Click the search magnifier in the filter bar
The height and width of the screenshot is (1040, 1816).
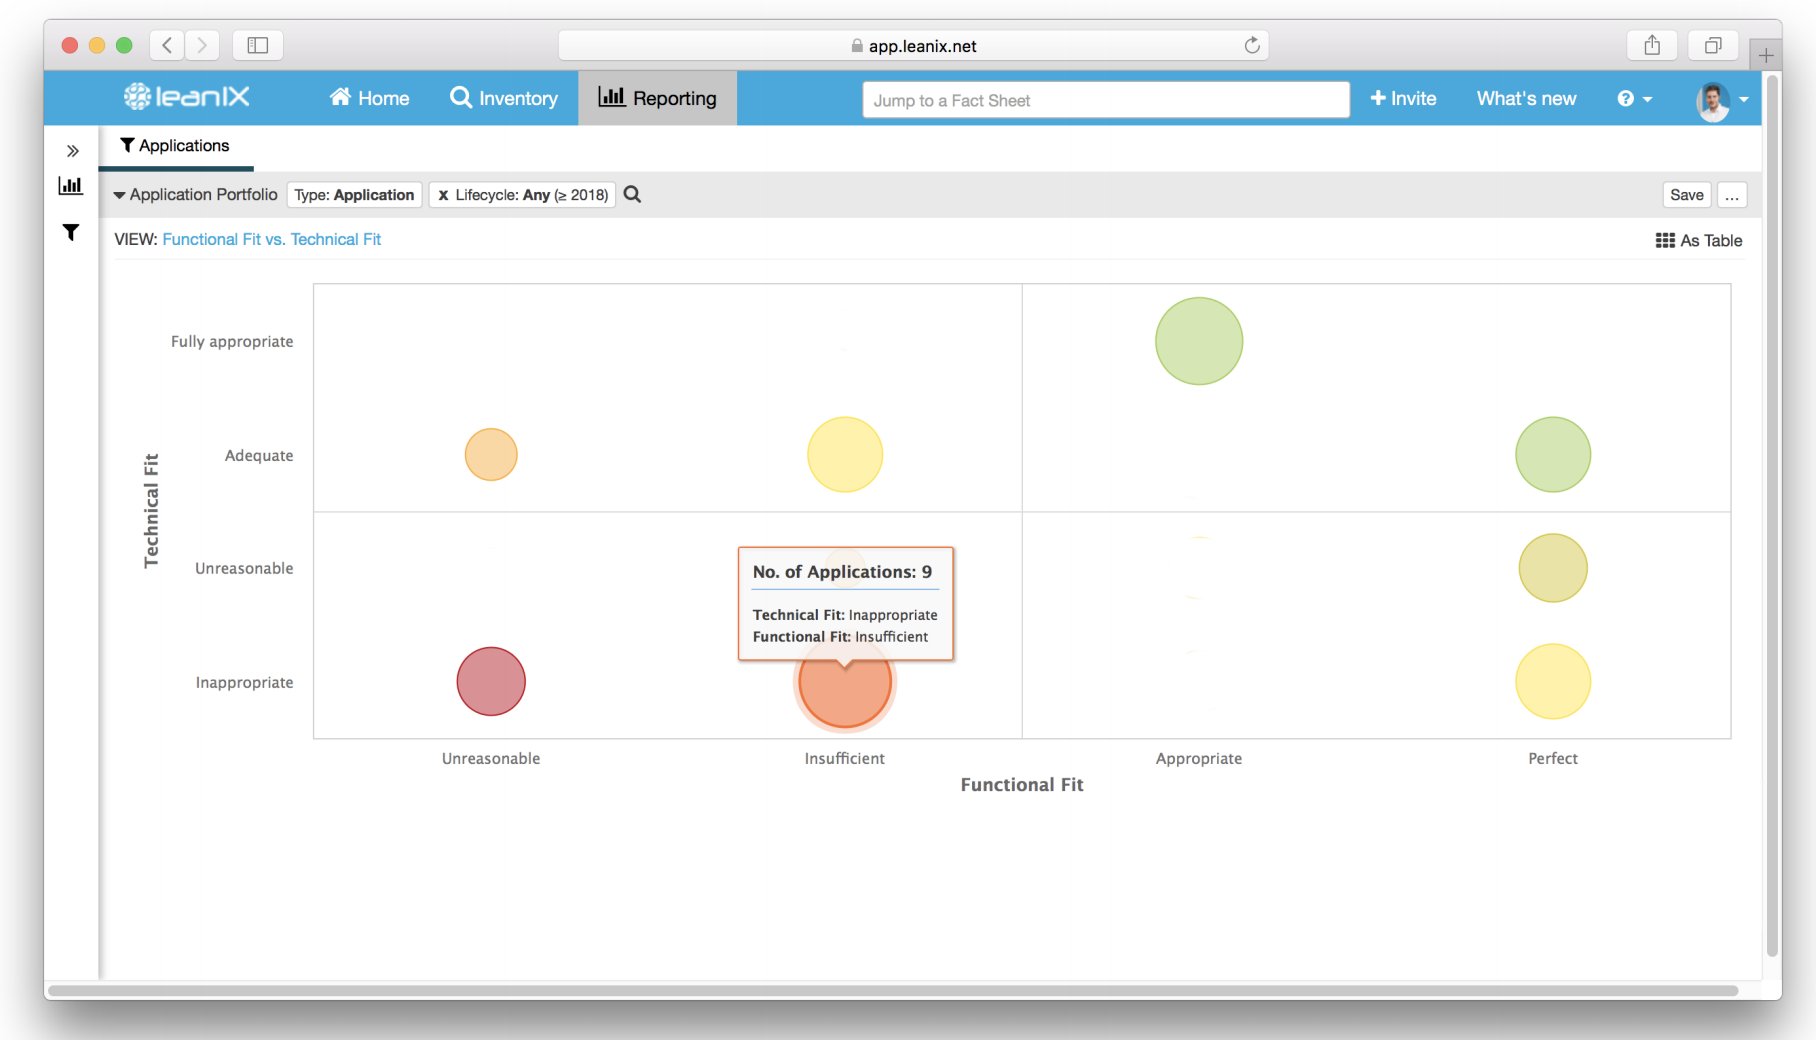coord(632,194)
